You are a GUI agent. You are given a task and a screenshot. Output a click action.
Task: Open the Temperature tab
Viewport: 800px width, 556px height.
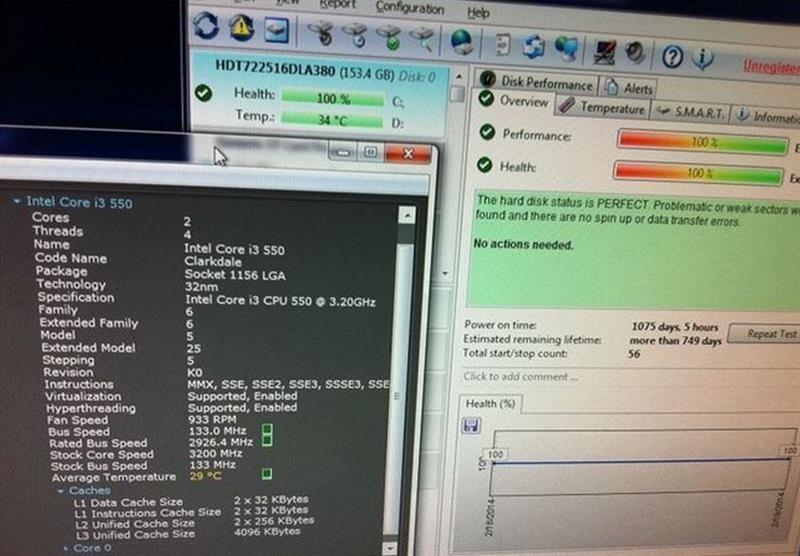pyautogui.click(x=602, y=107)
